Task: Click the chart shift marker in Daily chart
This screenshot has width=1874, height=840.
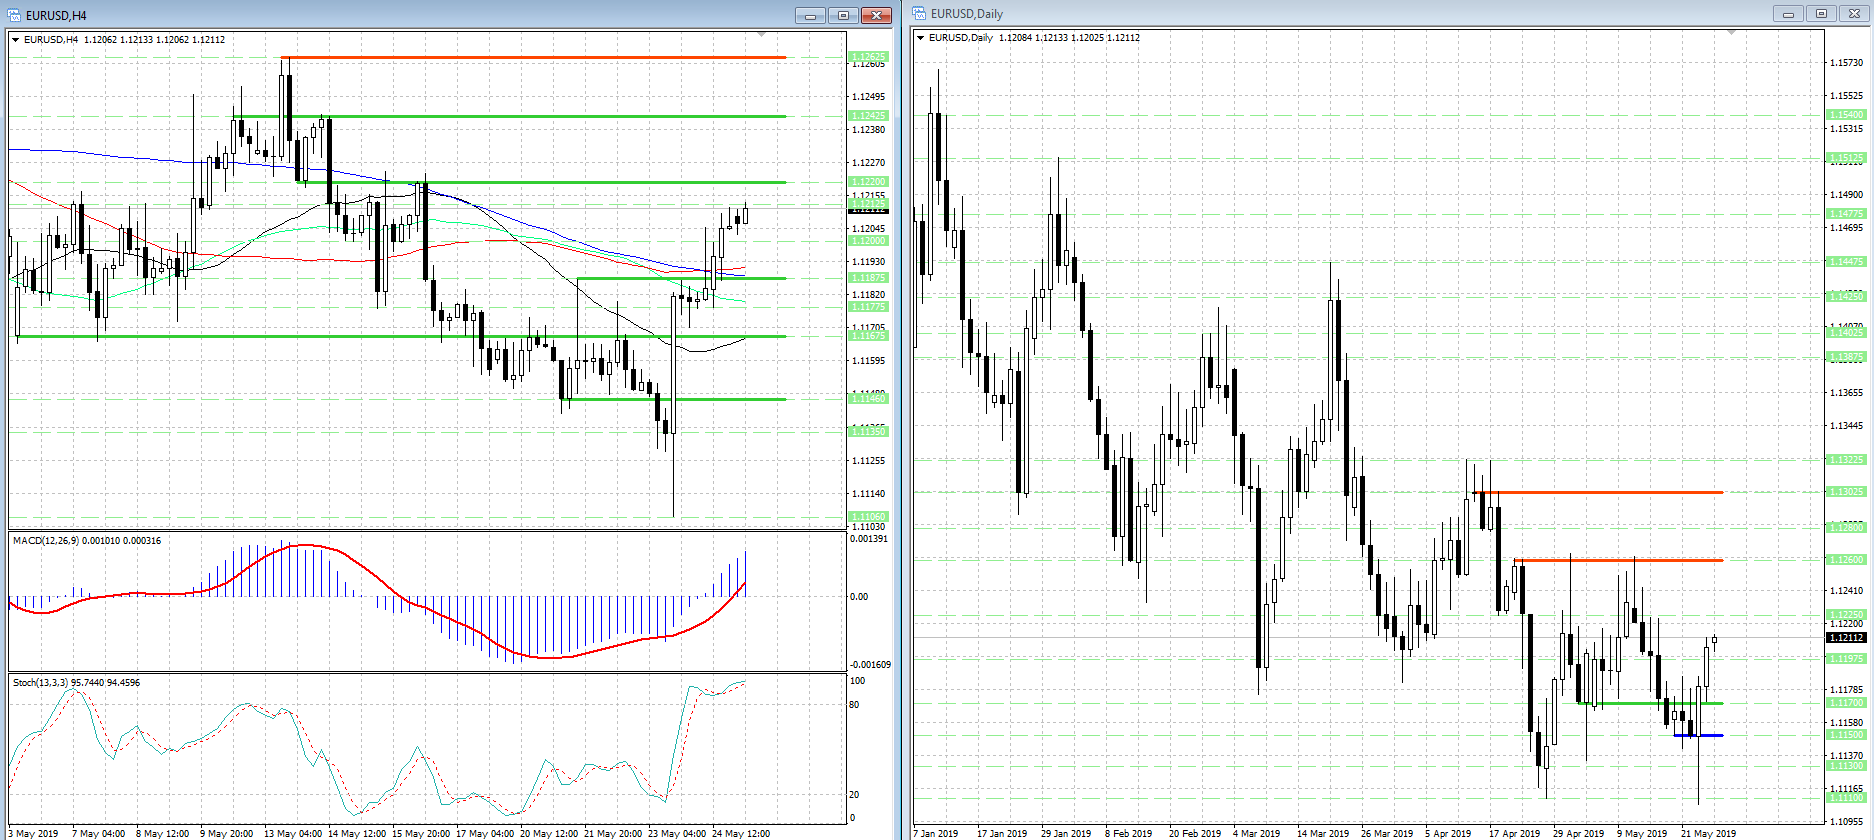Action: (x=1731, y=33)
